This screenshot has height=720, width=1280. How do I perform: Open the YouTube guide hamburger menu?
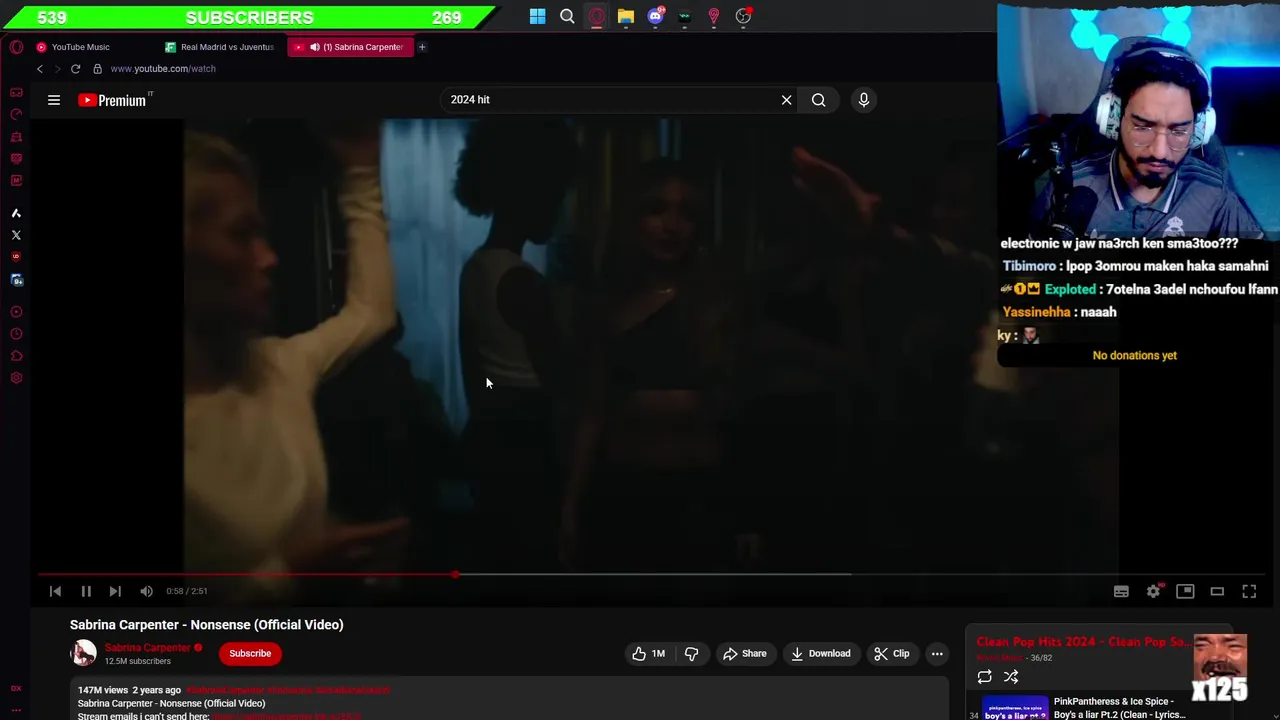54,100
